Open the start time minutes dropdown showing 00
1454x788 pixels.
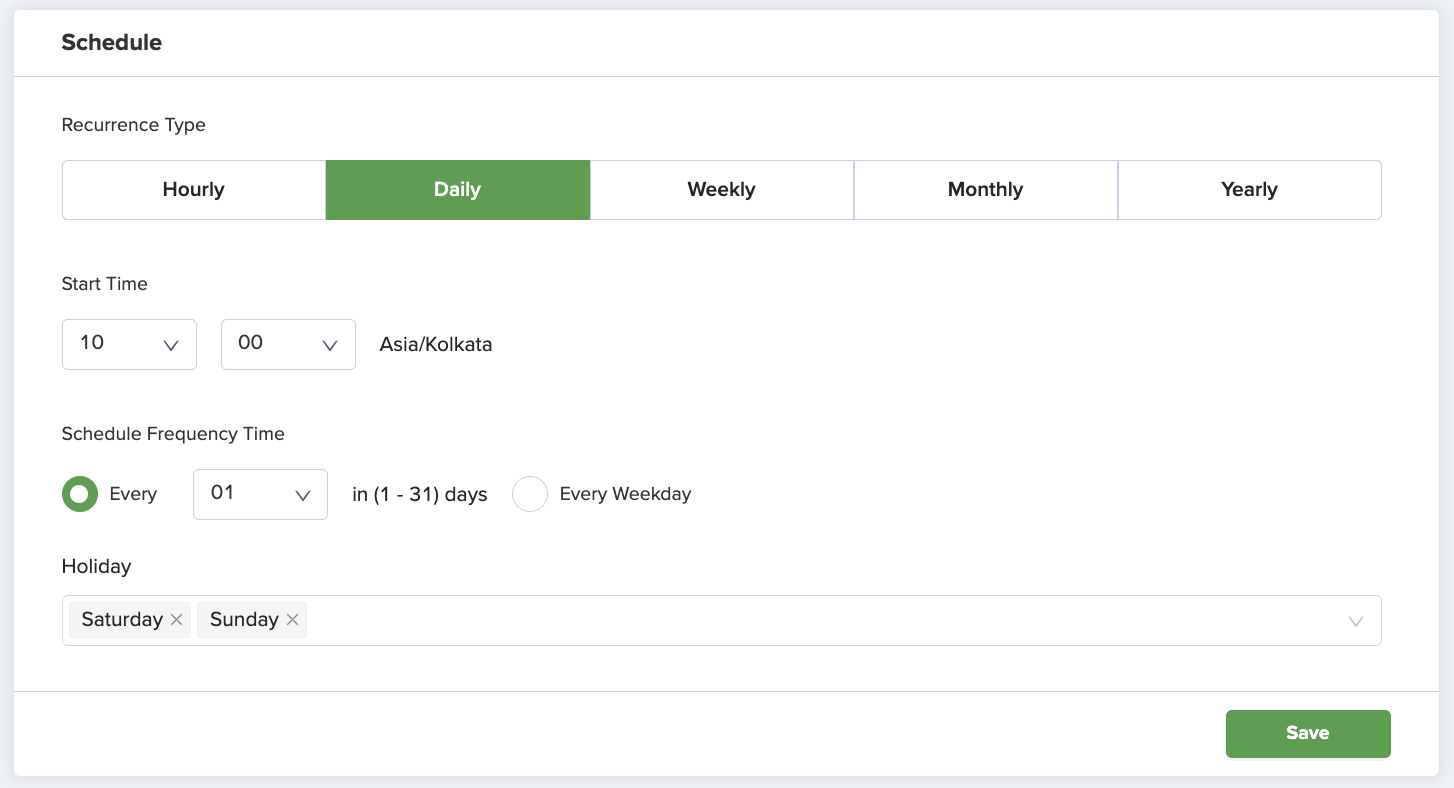(x=288, y=344)
